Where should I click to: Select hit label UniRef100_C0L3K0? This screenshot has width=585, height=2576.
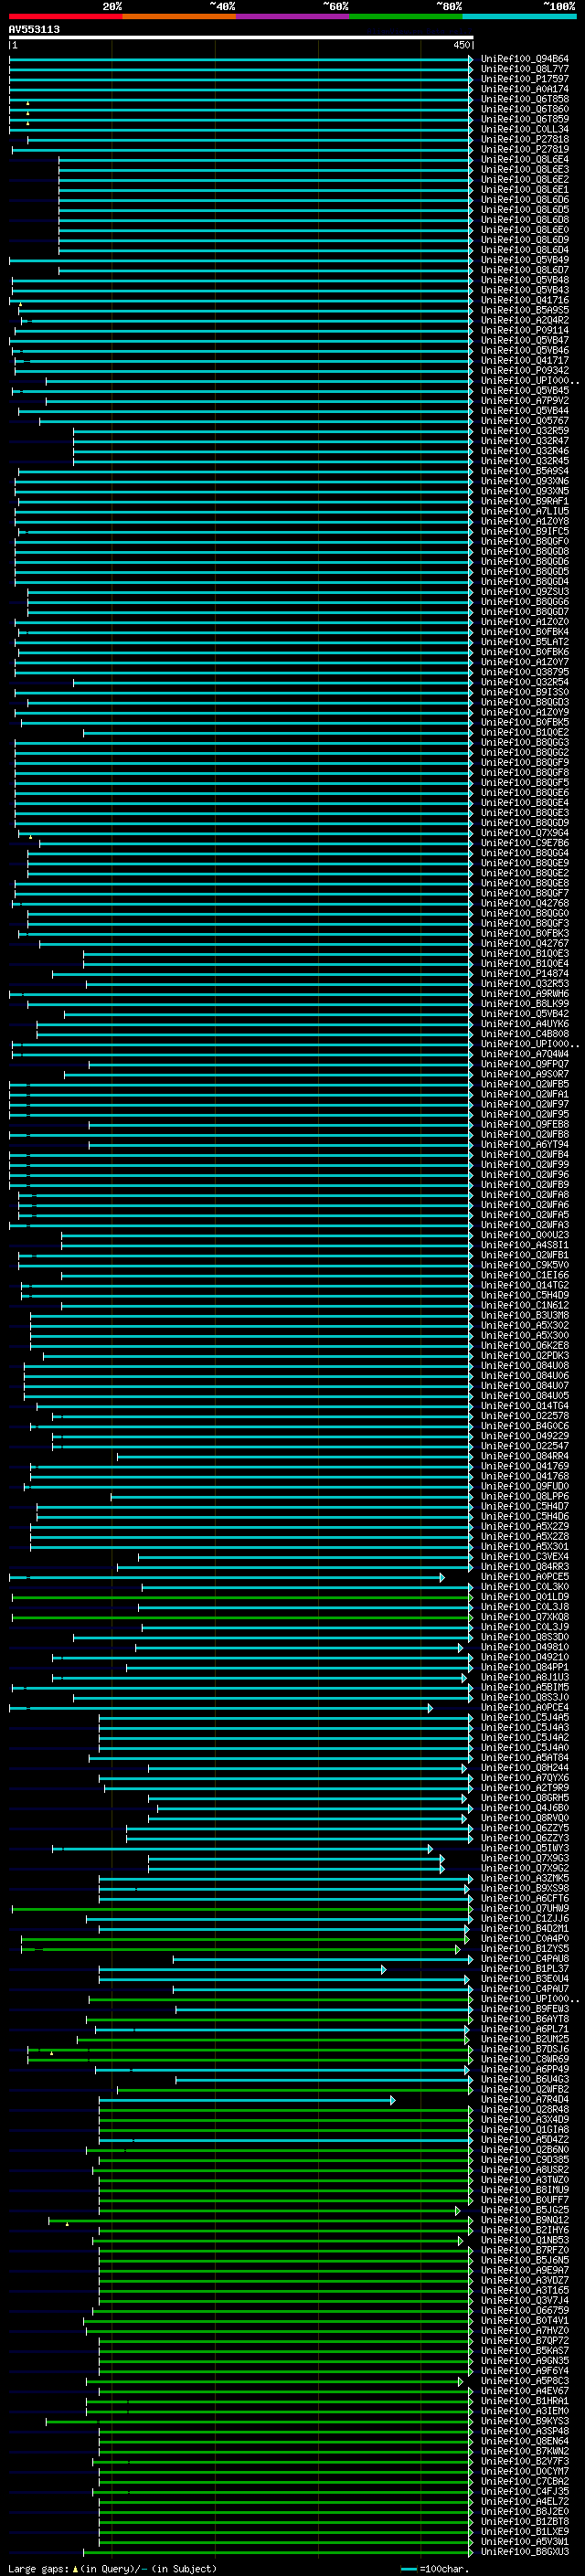coord(524,1586)
